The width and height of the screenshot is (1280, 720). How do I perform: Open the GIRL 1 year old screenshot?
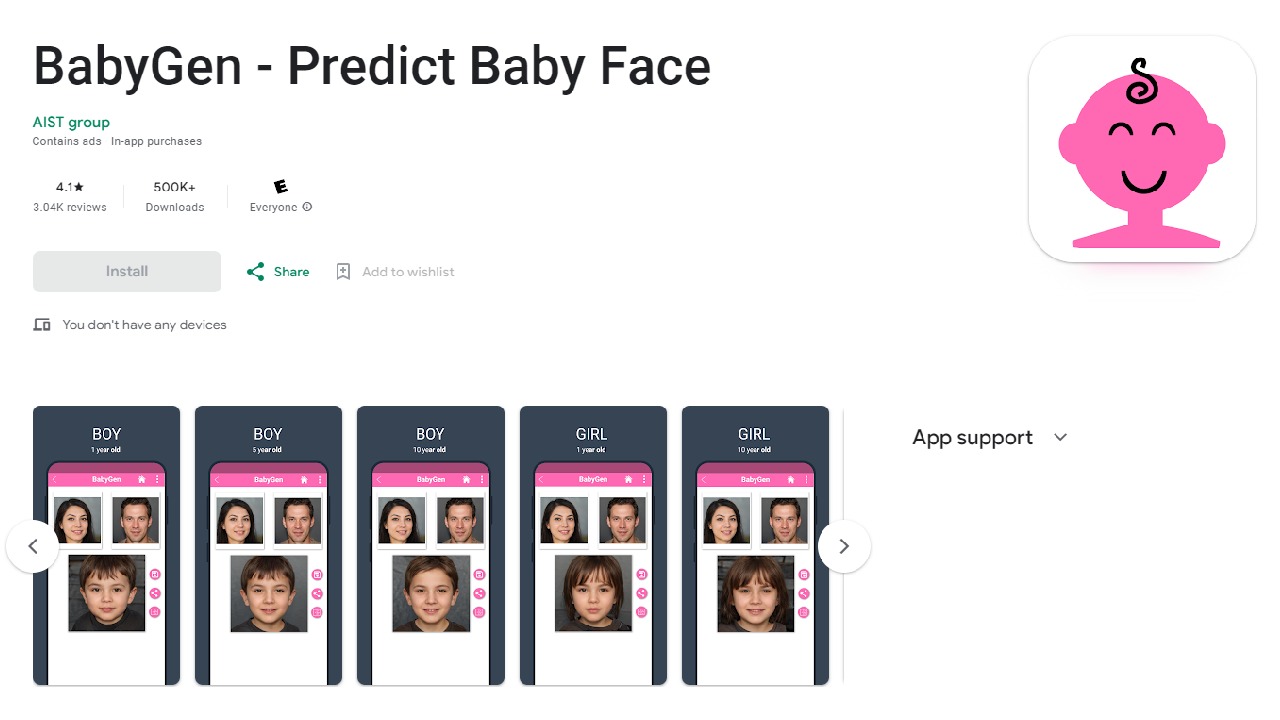[x=593, y=545]
